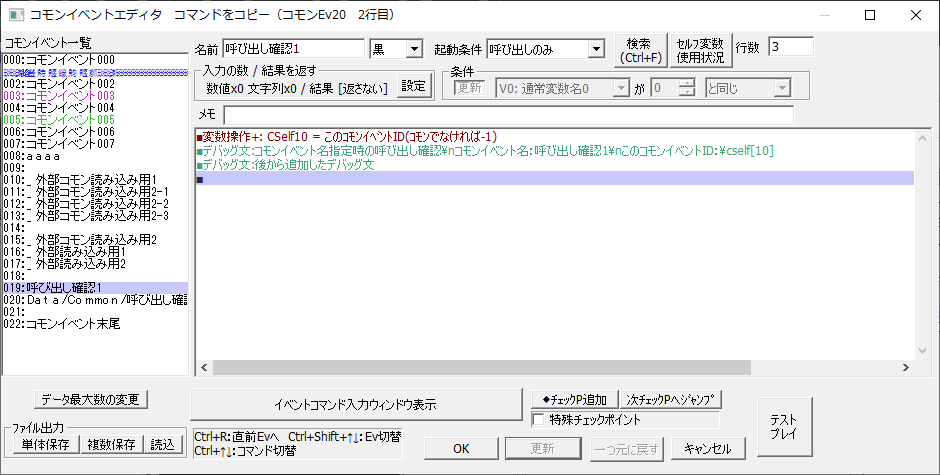
Task: Click the 検索 (Ctrl+F) button
Action: [641, 51]
